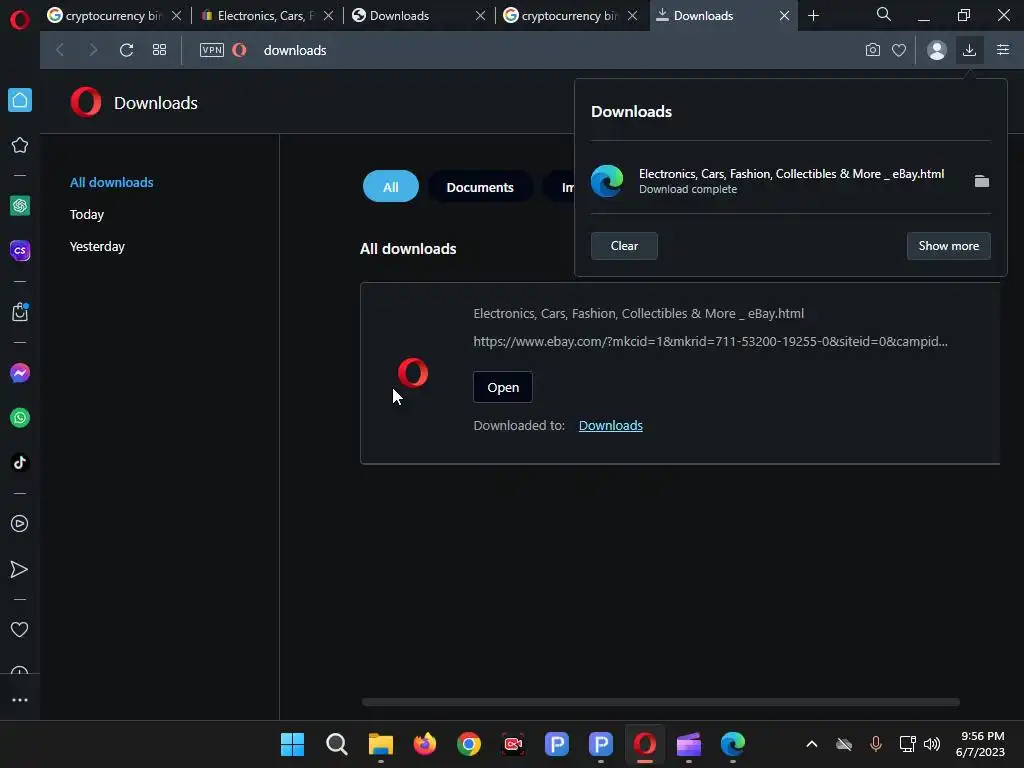Select All downloads in left panel
Screen dimensions: 1024x768
112,183
